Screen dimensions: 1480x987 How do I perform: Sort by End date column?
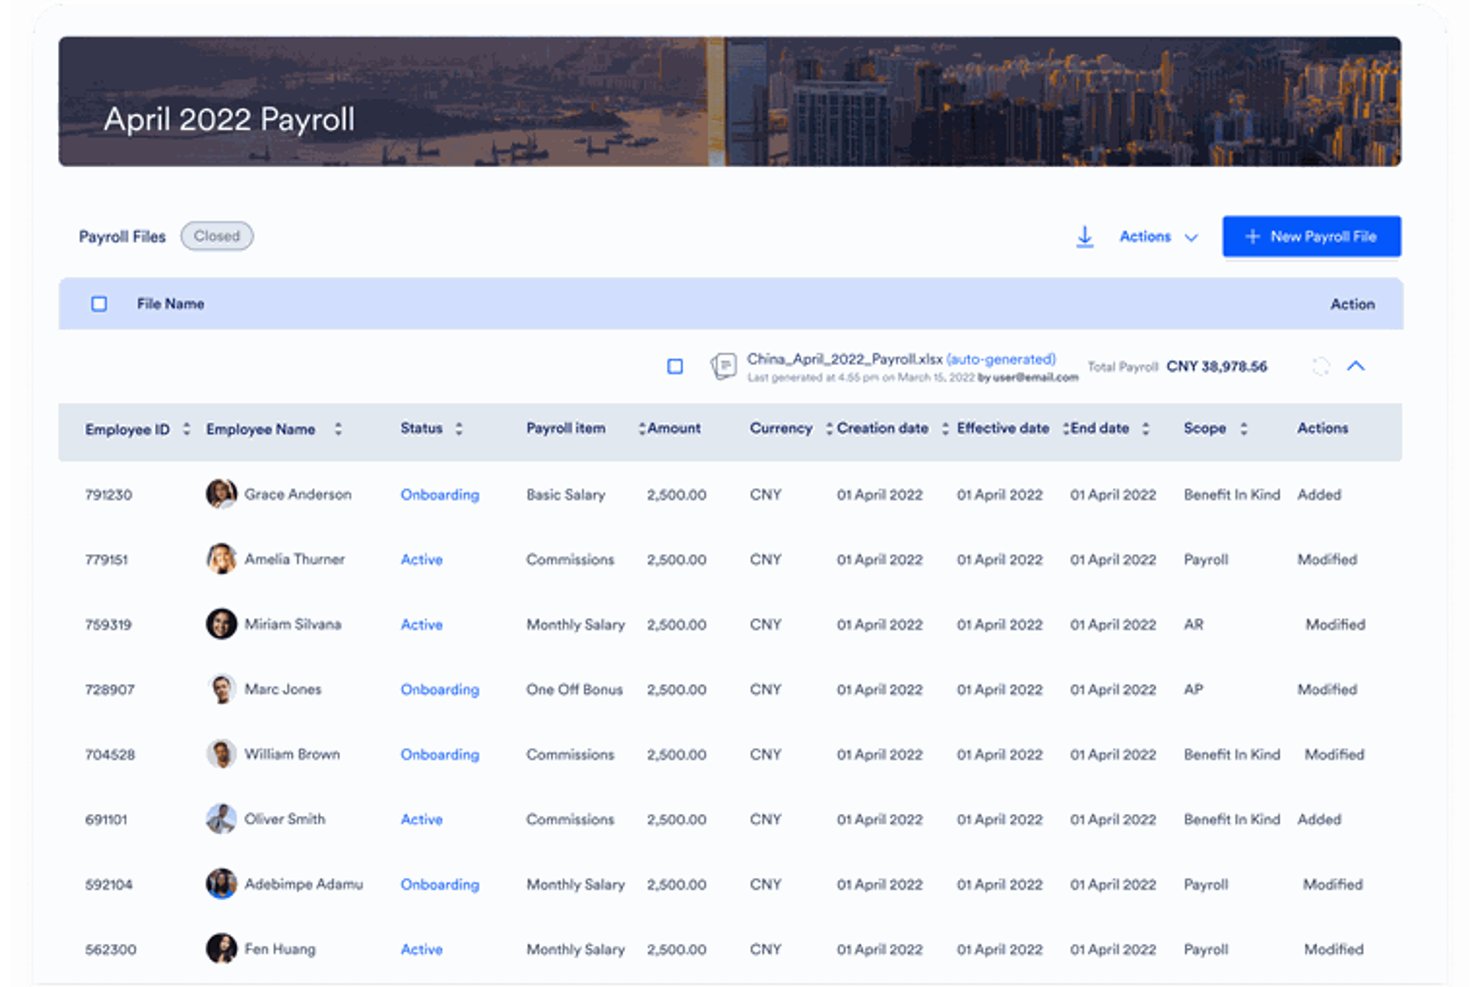pyautogui.click(x=1146, y=429)
